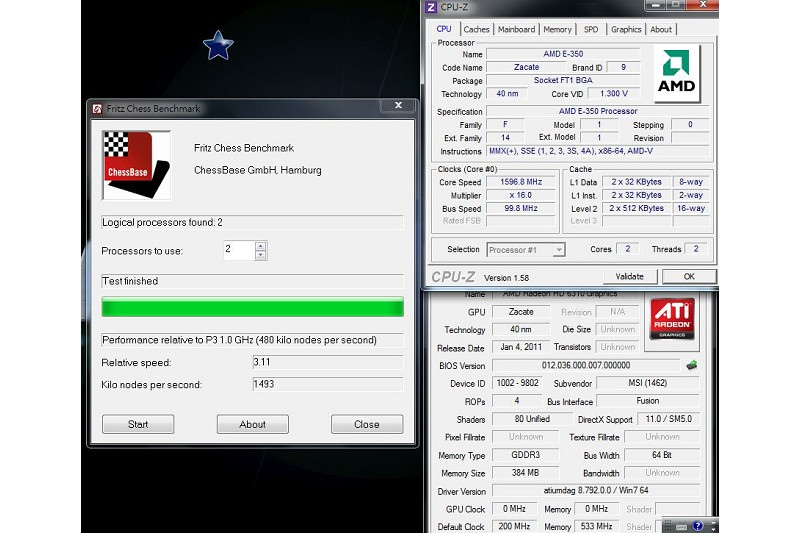Open the Caches tab
This screenshot has height=533, width=800.
[x=476, y=30]
